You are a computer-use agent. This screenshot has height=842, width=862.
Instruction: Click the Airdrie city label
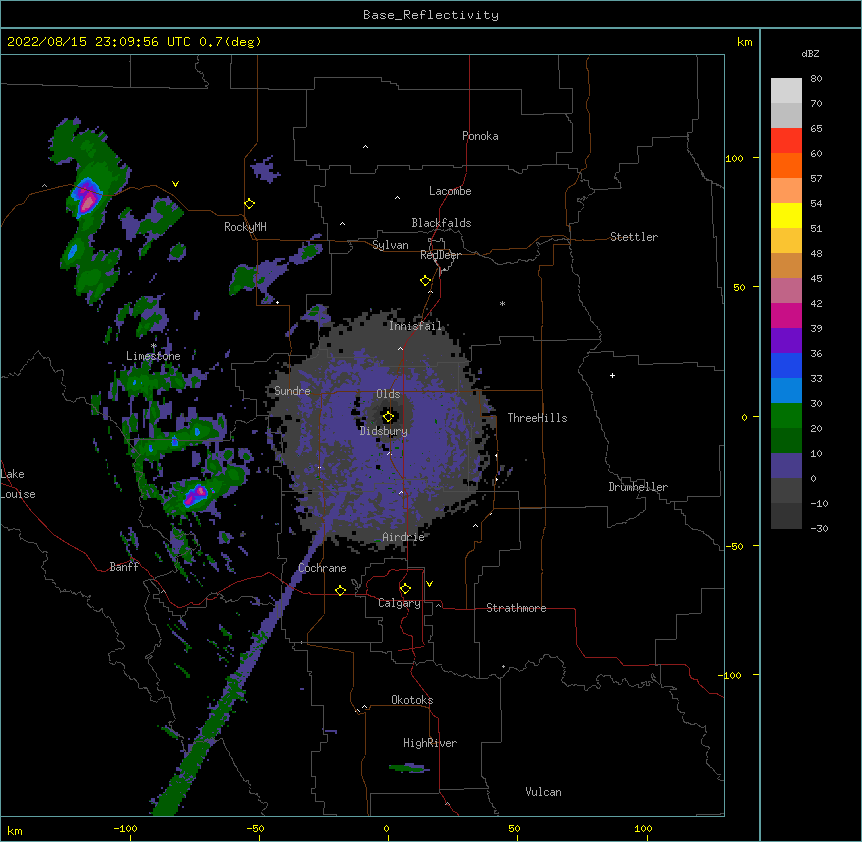click(403, 537)
